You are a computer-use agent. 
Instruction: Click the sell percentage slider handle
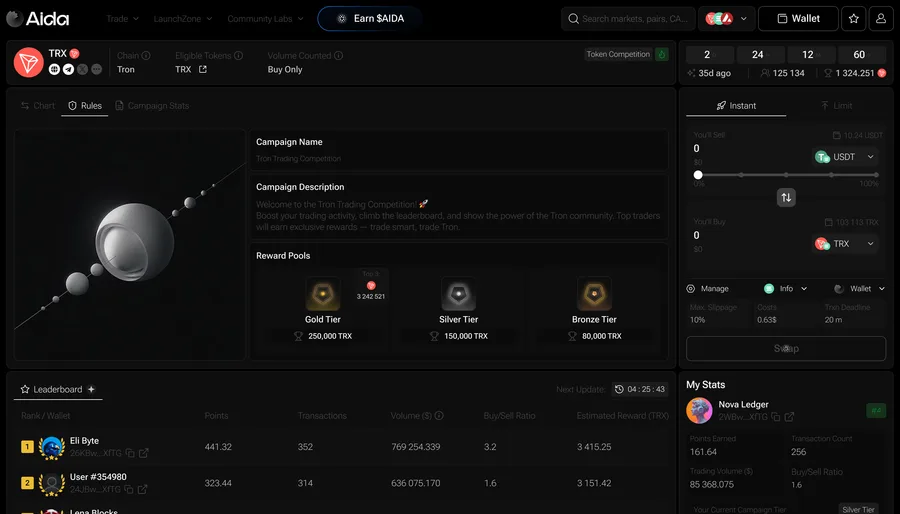tap(698, 175)
